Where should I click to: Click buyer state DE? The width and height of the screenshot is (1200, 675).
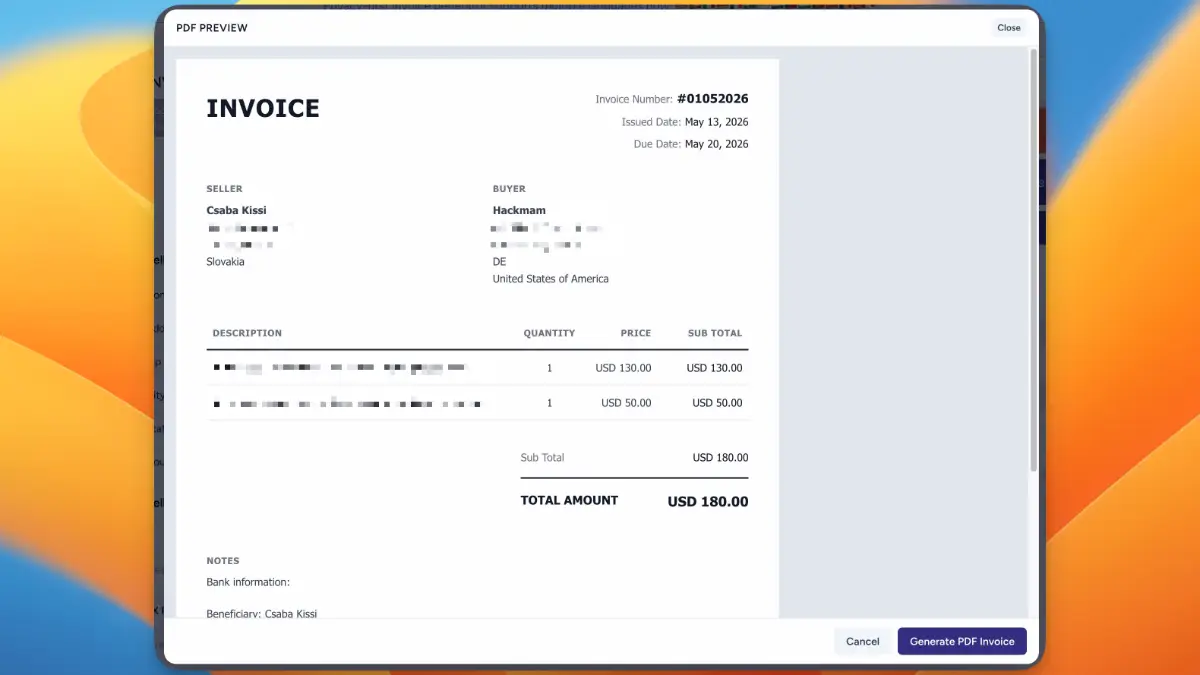(x=499, y=262)
